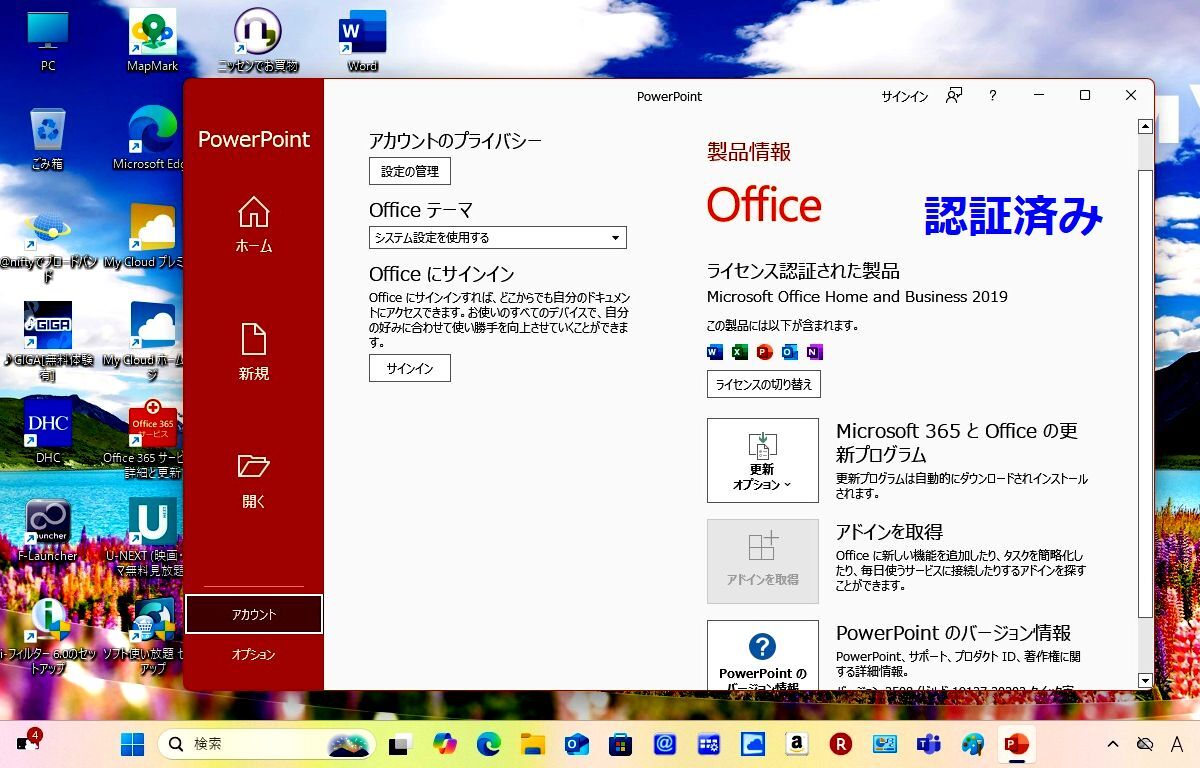Click the Word icon in included products list
This screenshot has width=1200, height=768.
714,352
